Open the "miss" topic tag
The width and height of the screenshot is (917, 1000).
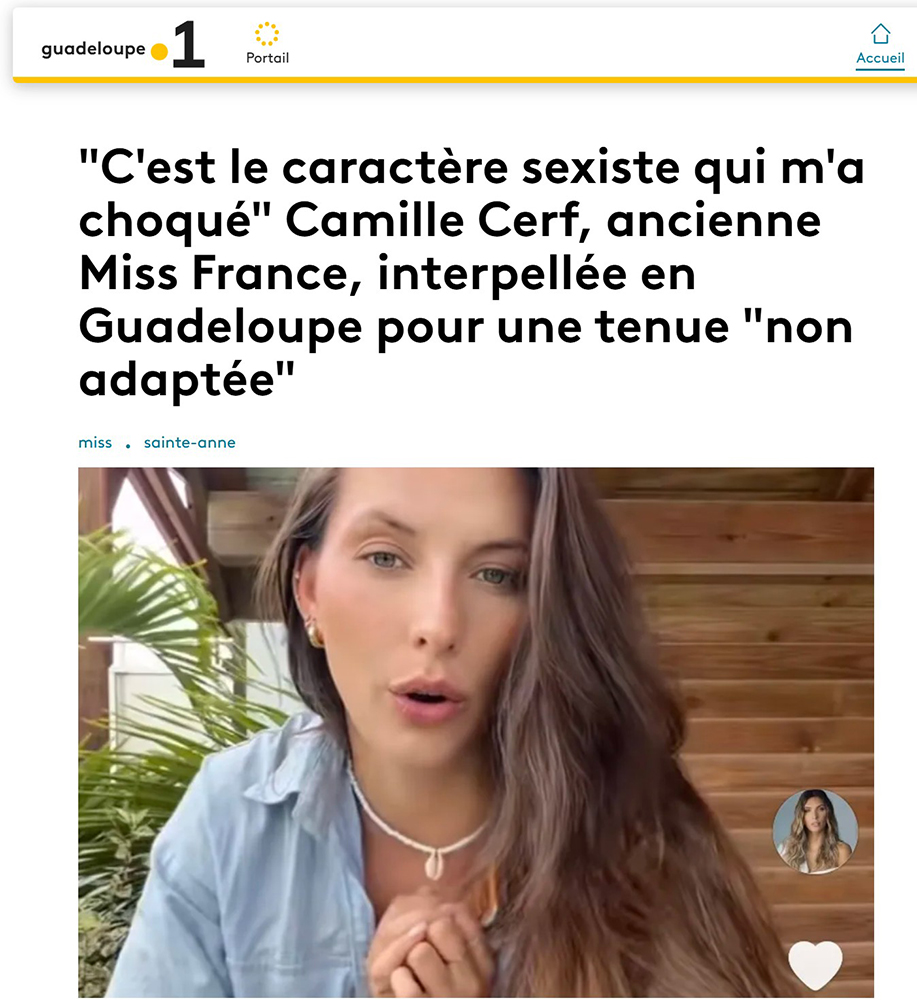click(95, 443)
